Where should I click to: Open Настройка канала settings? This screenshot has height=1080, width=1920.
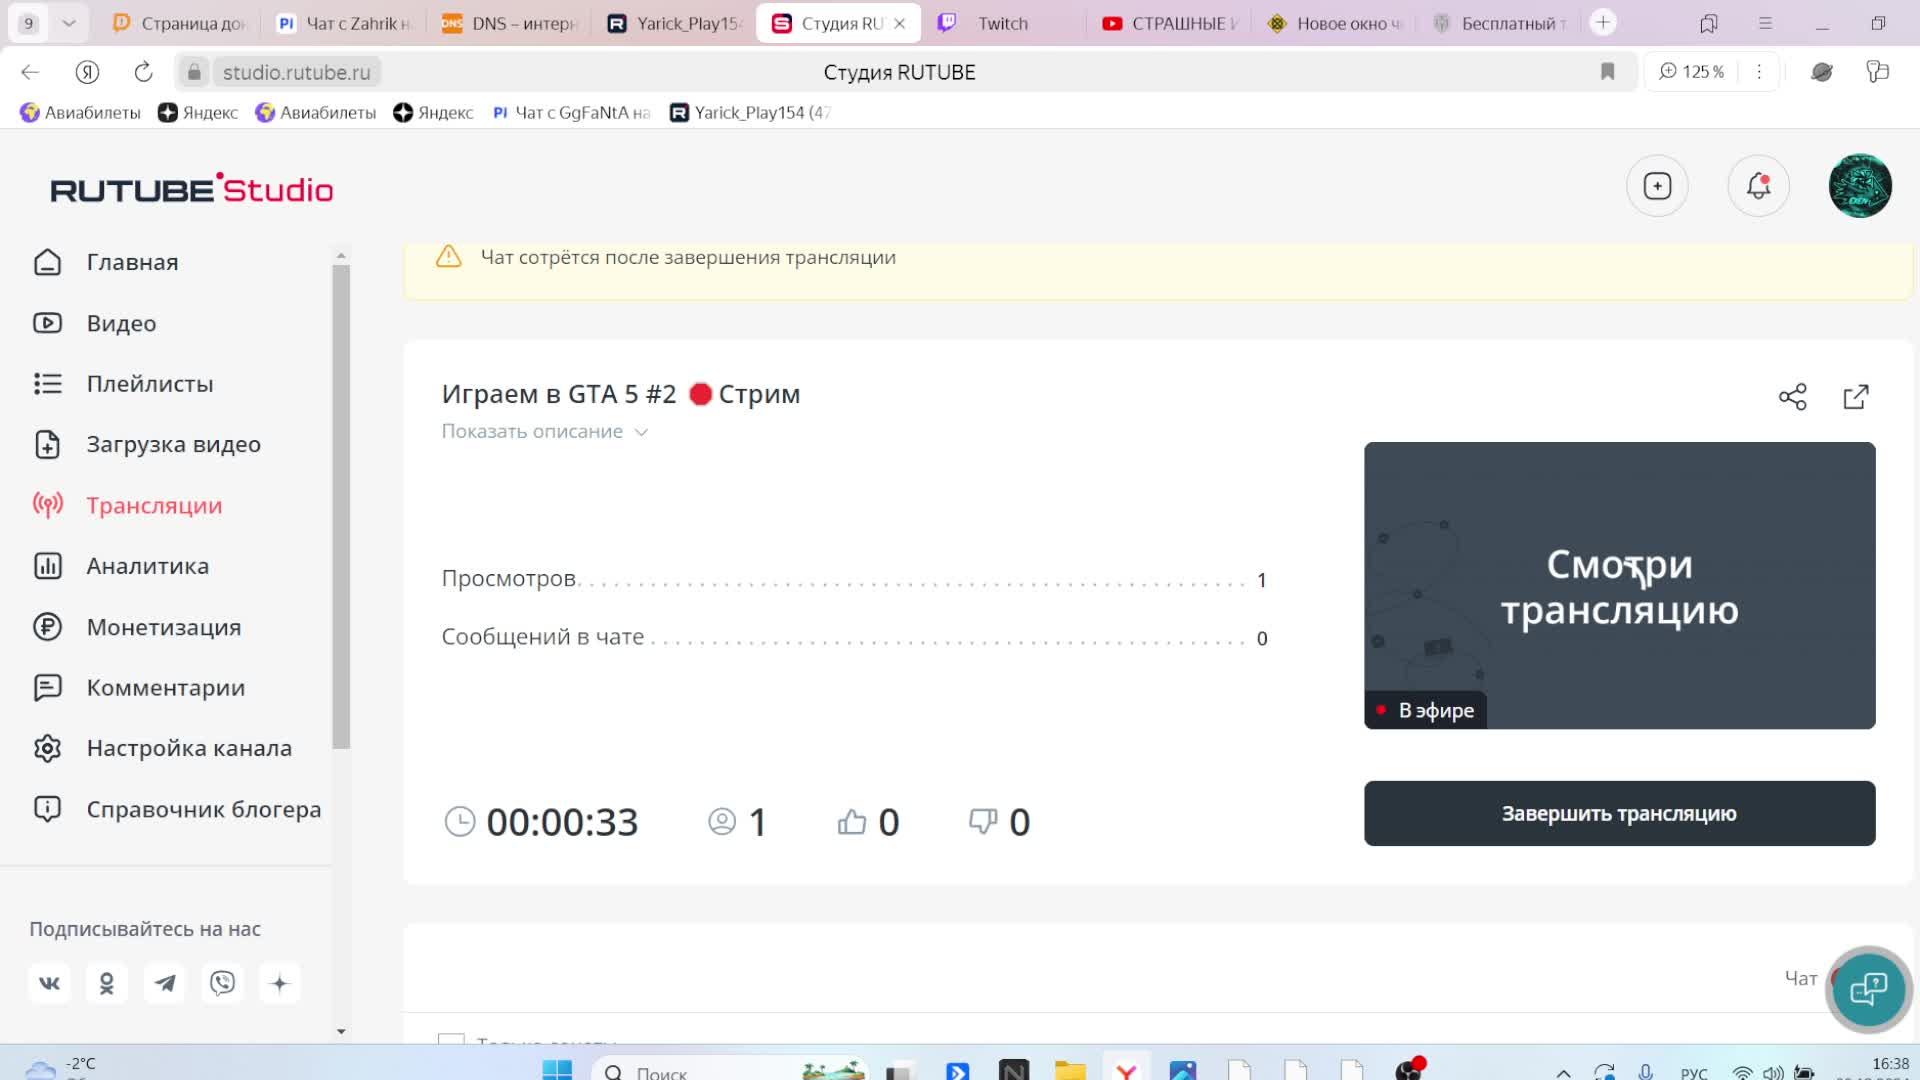tap(188, 747)
